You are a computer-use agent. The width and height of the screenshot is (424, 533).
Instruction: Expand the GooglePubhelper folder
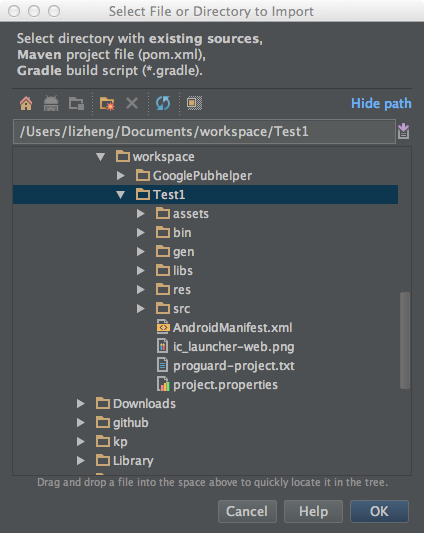120,176
